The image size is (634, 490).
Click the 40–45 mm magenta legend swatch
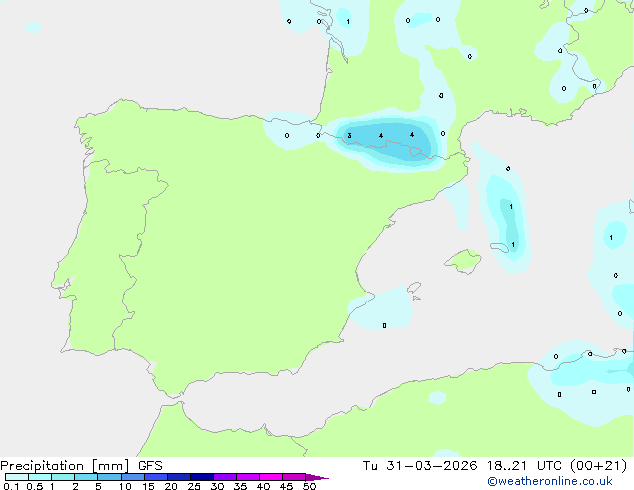click(271, 477)
